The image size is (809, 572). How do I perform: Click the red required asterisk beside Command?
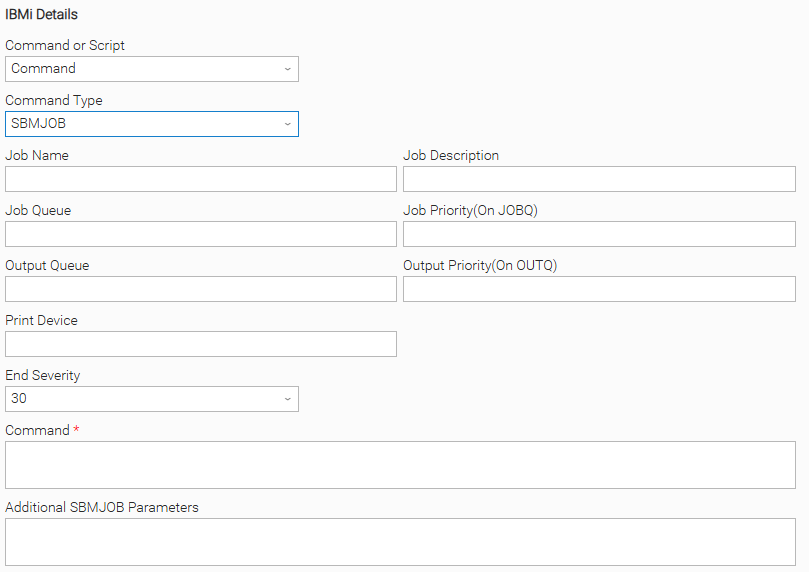click(x=77, y=430)
